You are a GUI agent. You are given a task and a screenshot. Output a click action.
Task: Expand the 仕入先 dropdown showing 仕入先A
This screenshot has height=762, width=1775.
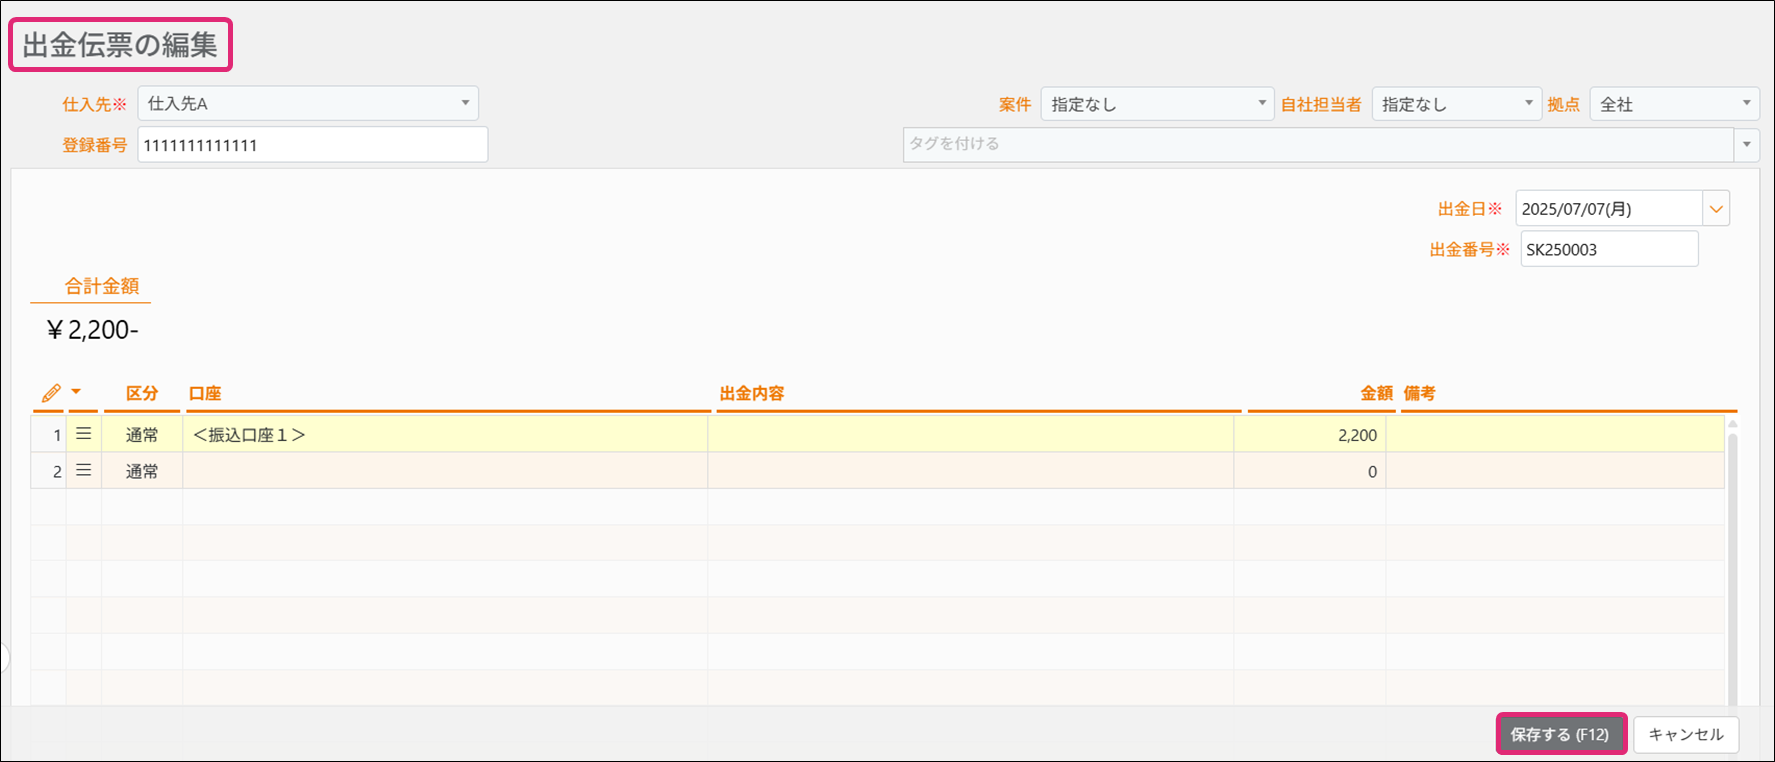[x=465, y=103]
